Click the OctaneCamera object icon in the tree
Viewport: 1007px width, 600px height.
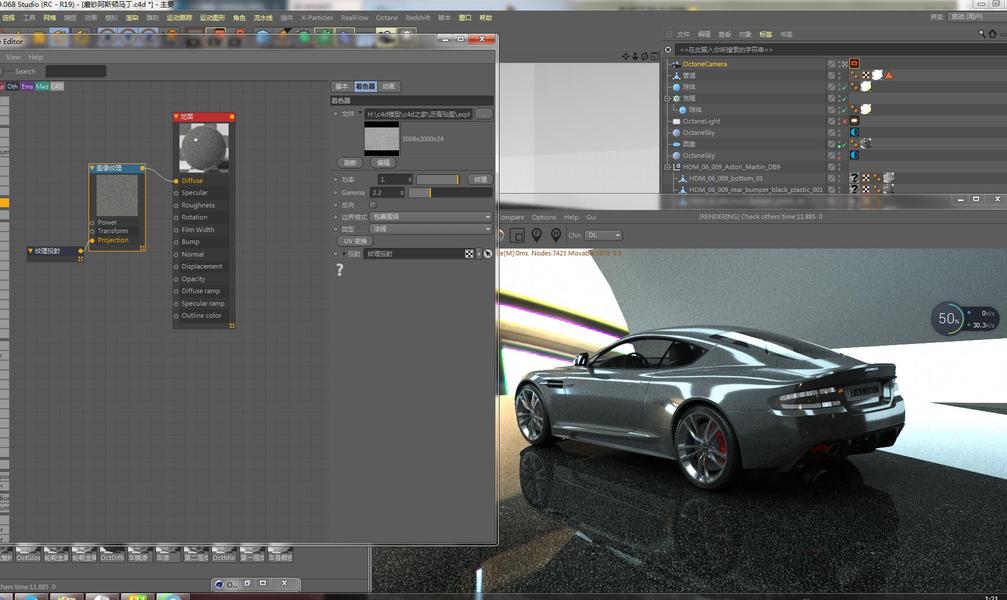coord(676,64)
